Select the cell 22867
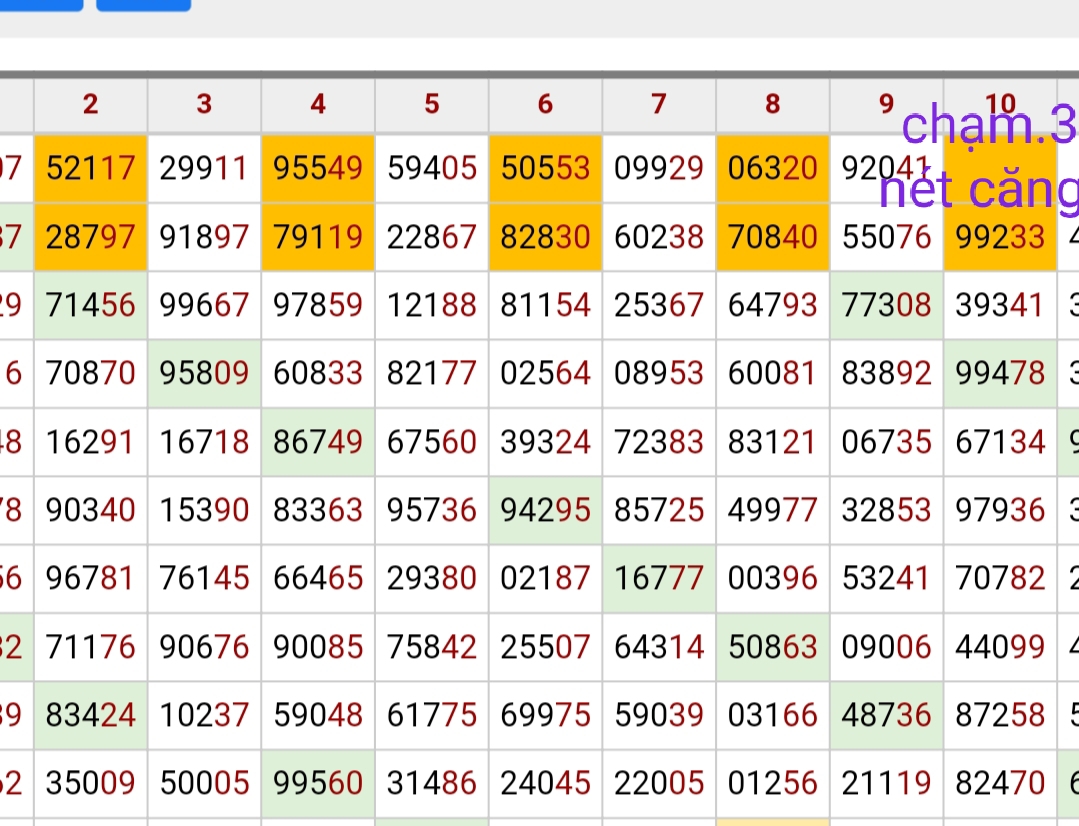1079x826 pixels. pyautogui.click(x=431, y=237)
